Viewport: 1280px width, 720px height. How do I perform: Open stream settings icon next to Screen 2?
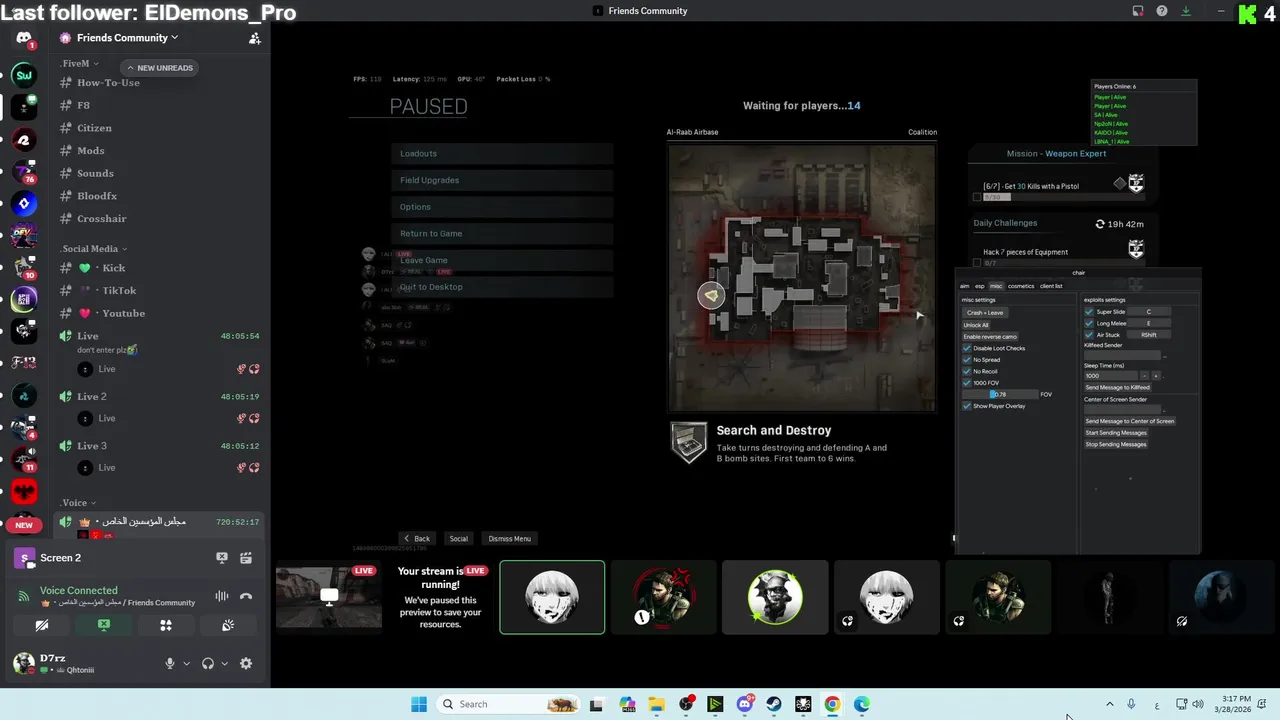pos(246,558)
